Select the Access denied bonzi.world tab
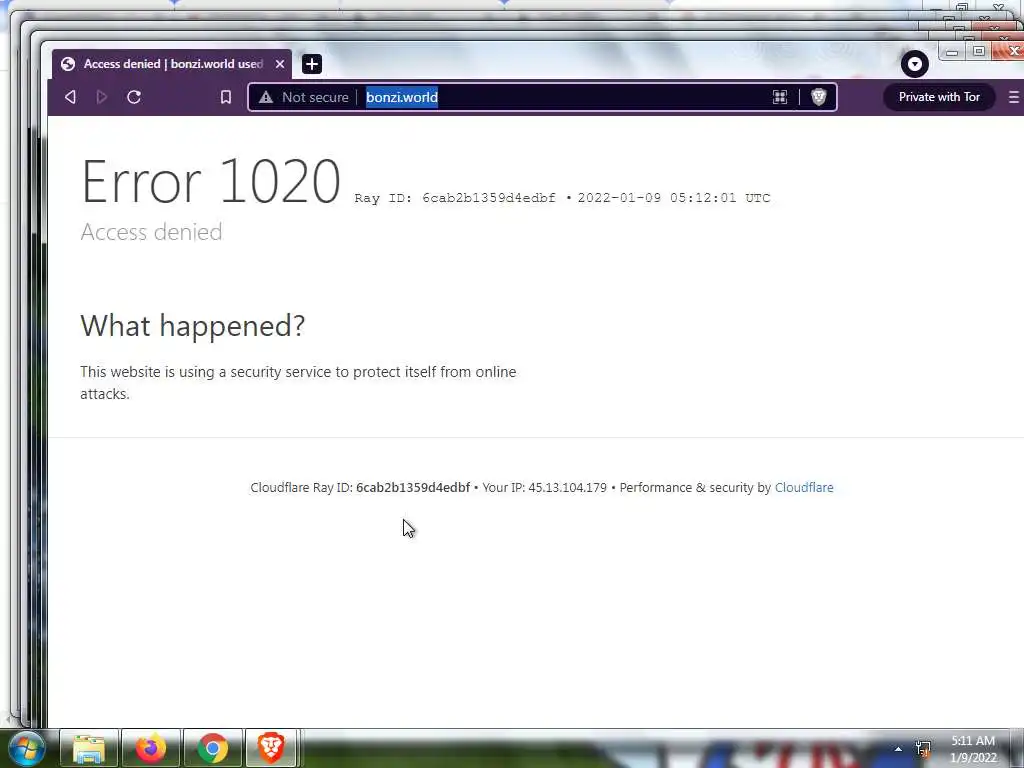This screenshot has width=1024, height=768. (x=172, y=64)
